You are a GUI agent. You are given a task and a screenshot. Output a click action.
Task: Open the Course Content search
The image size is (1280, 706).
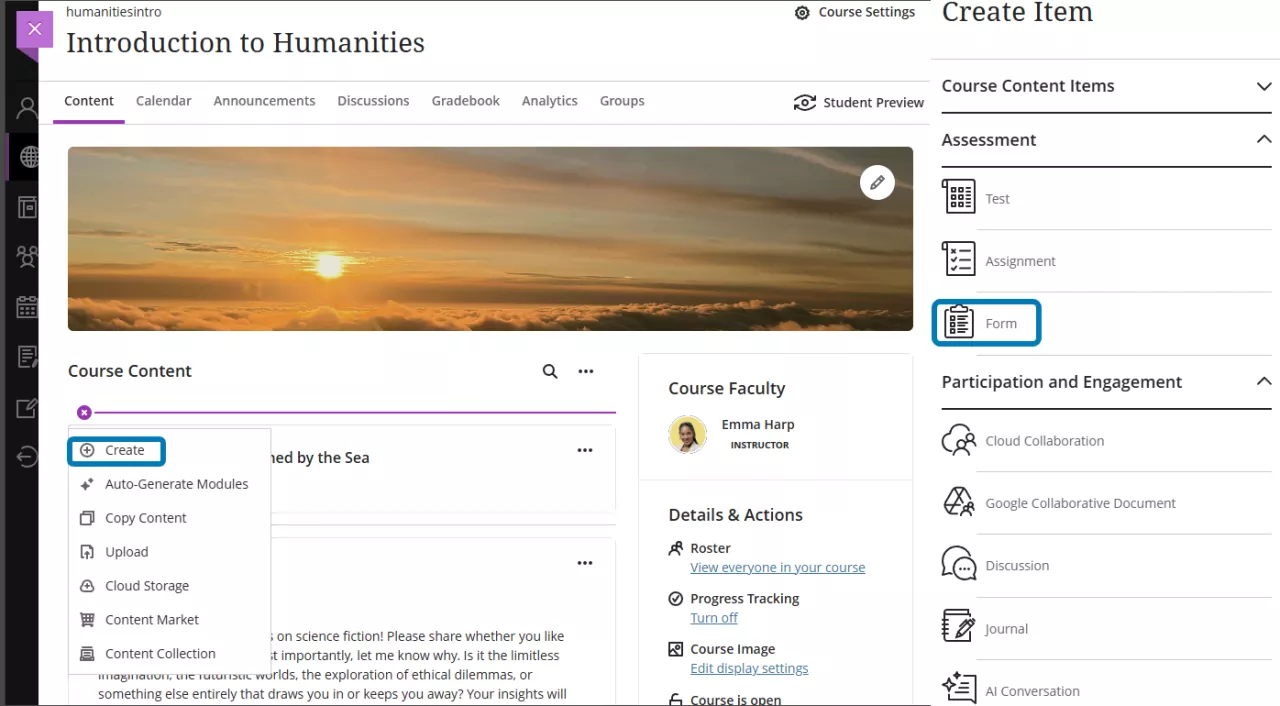tap(550, 371)
